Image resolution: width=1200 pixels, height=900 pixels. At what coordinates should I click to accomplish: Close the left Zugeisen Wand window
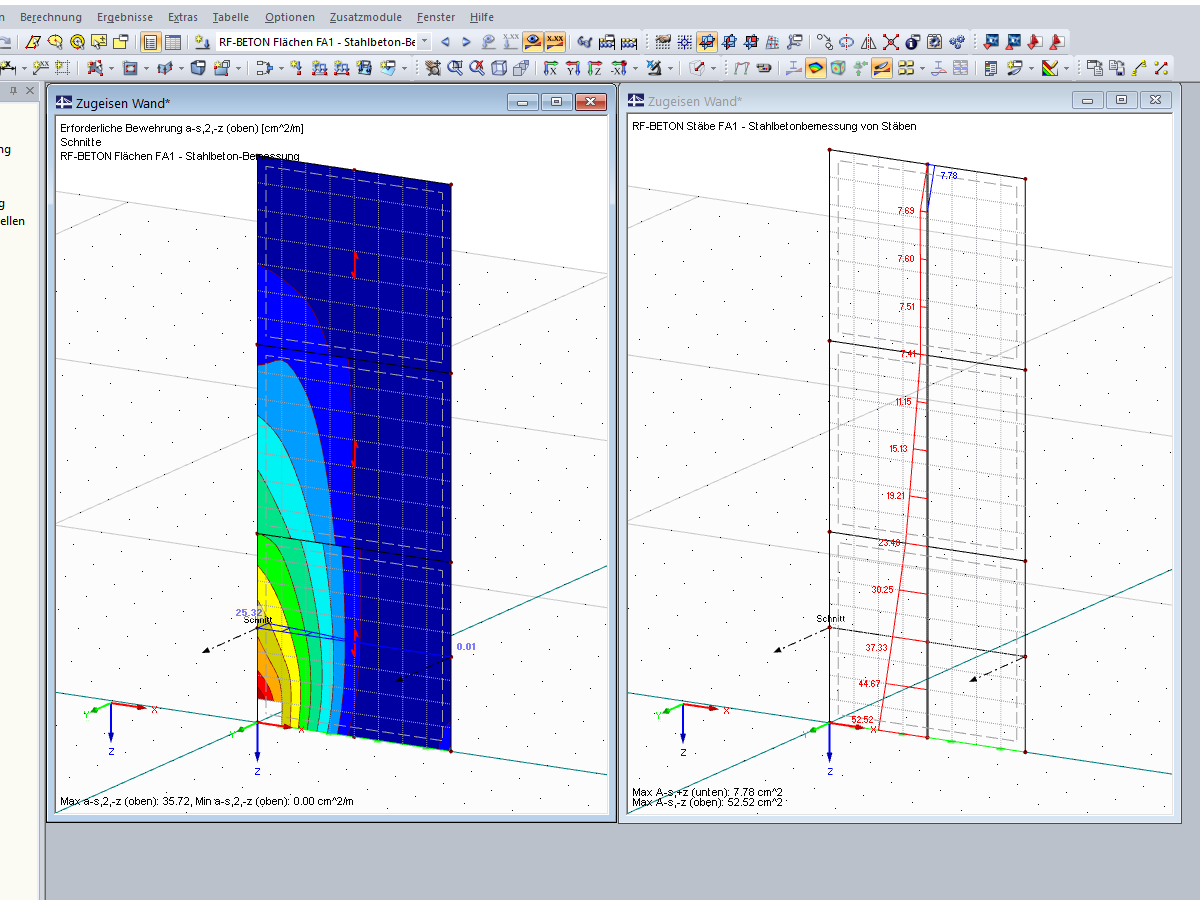591,102
